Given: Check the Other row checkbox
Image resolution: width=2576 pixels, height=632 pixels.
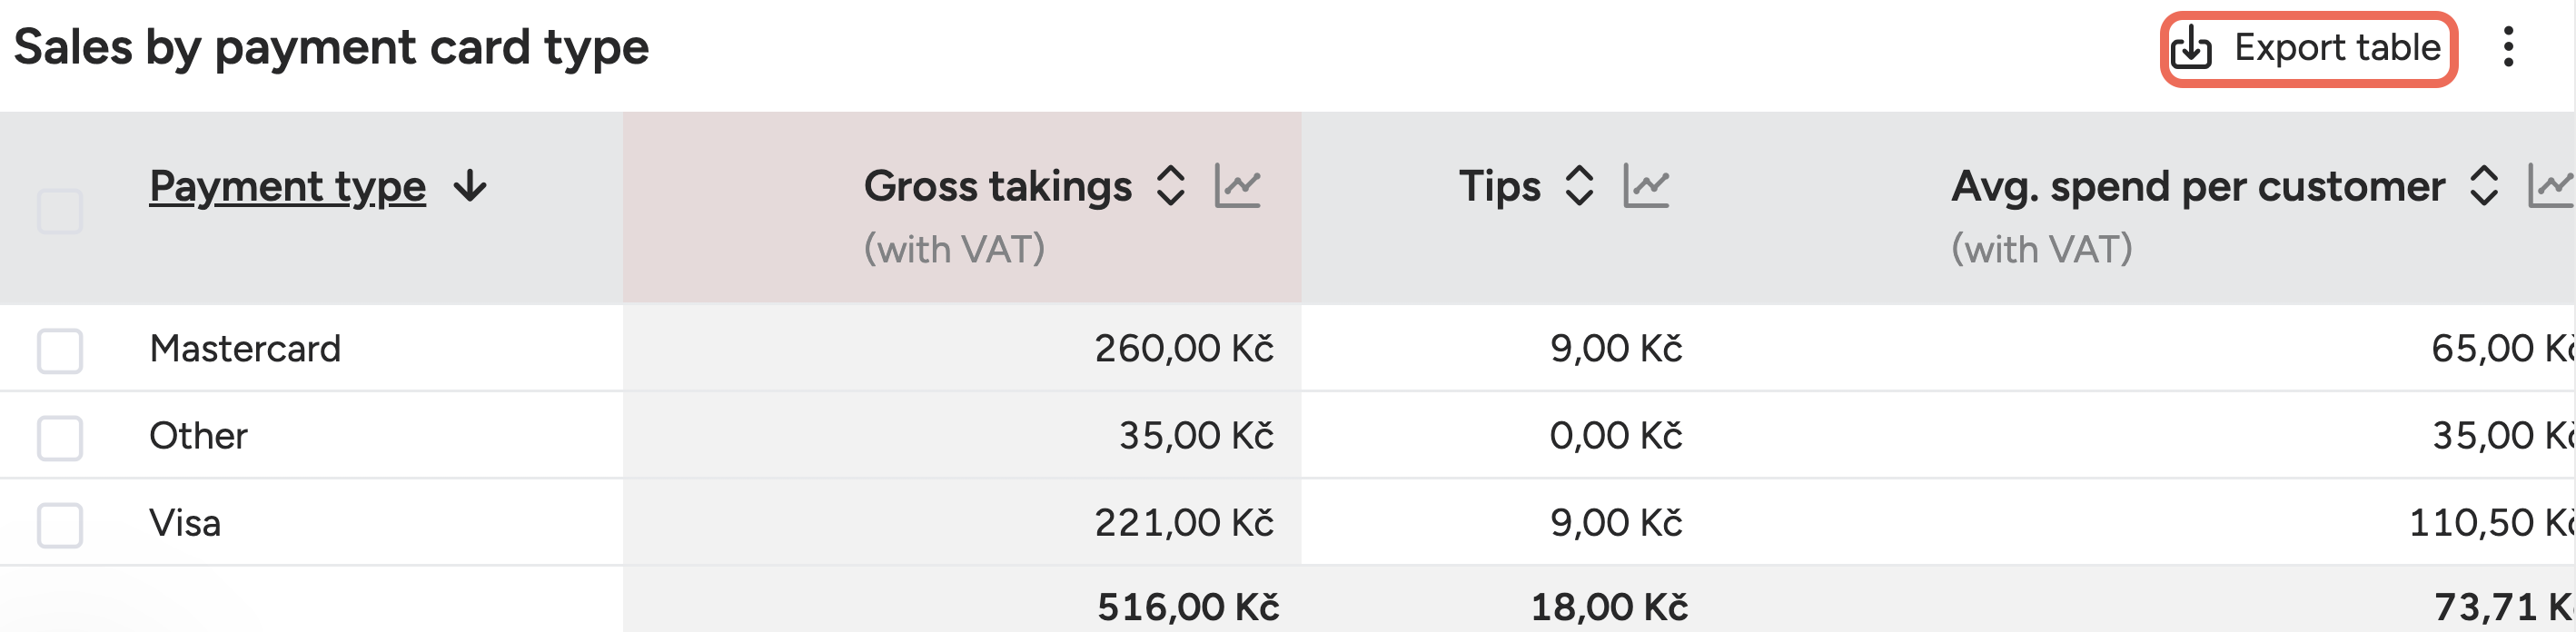Looking at the screenshot, I should [60, 437].
